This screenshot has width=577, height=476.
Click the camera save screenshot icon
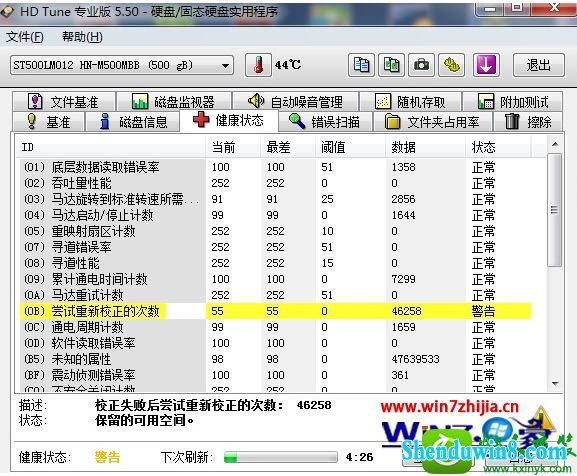click(421, 65)
